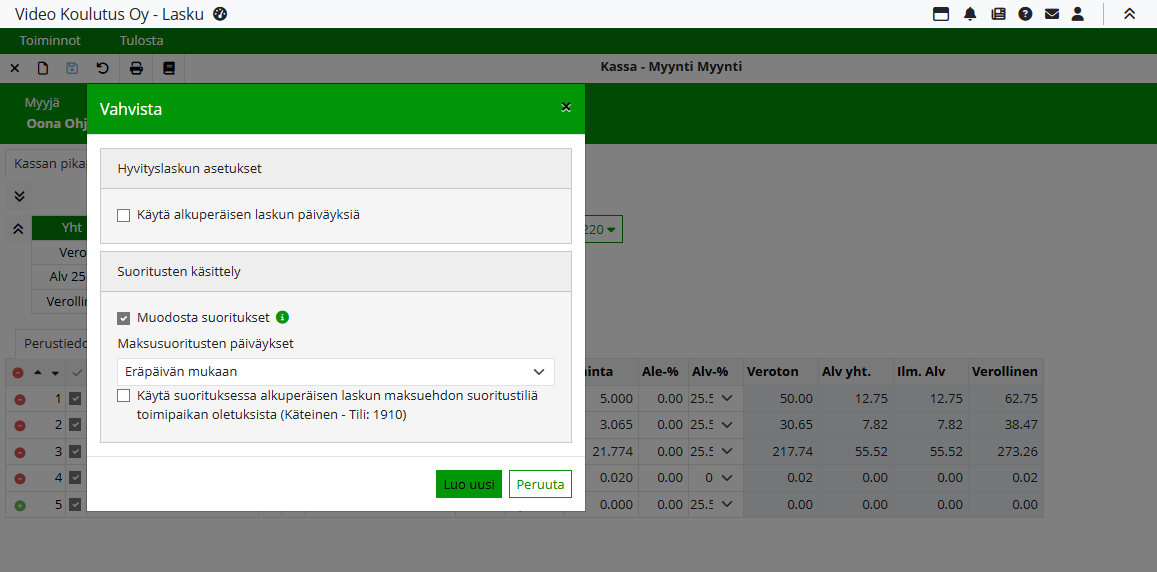Open the Toiminnot menu

[50, 41]
